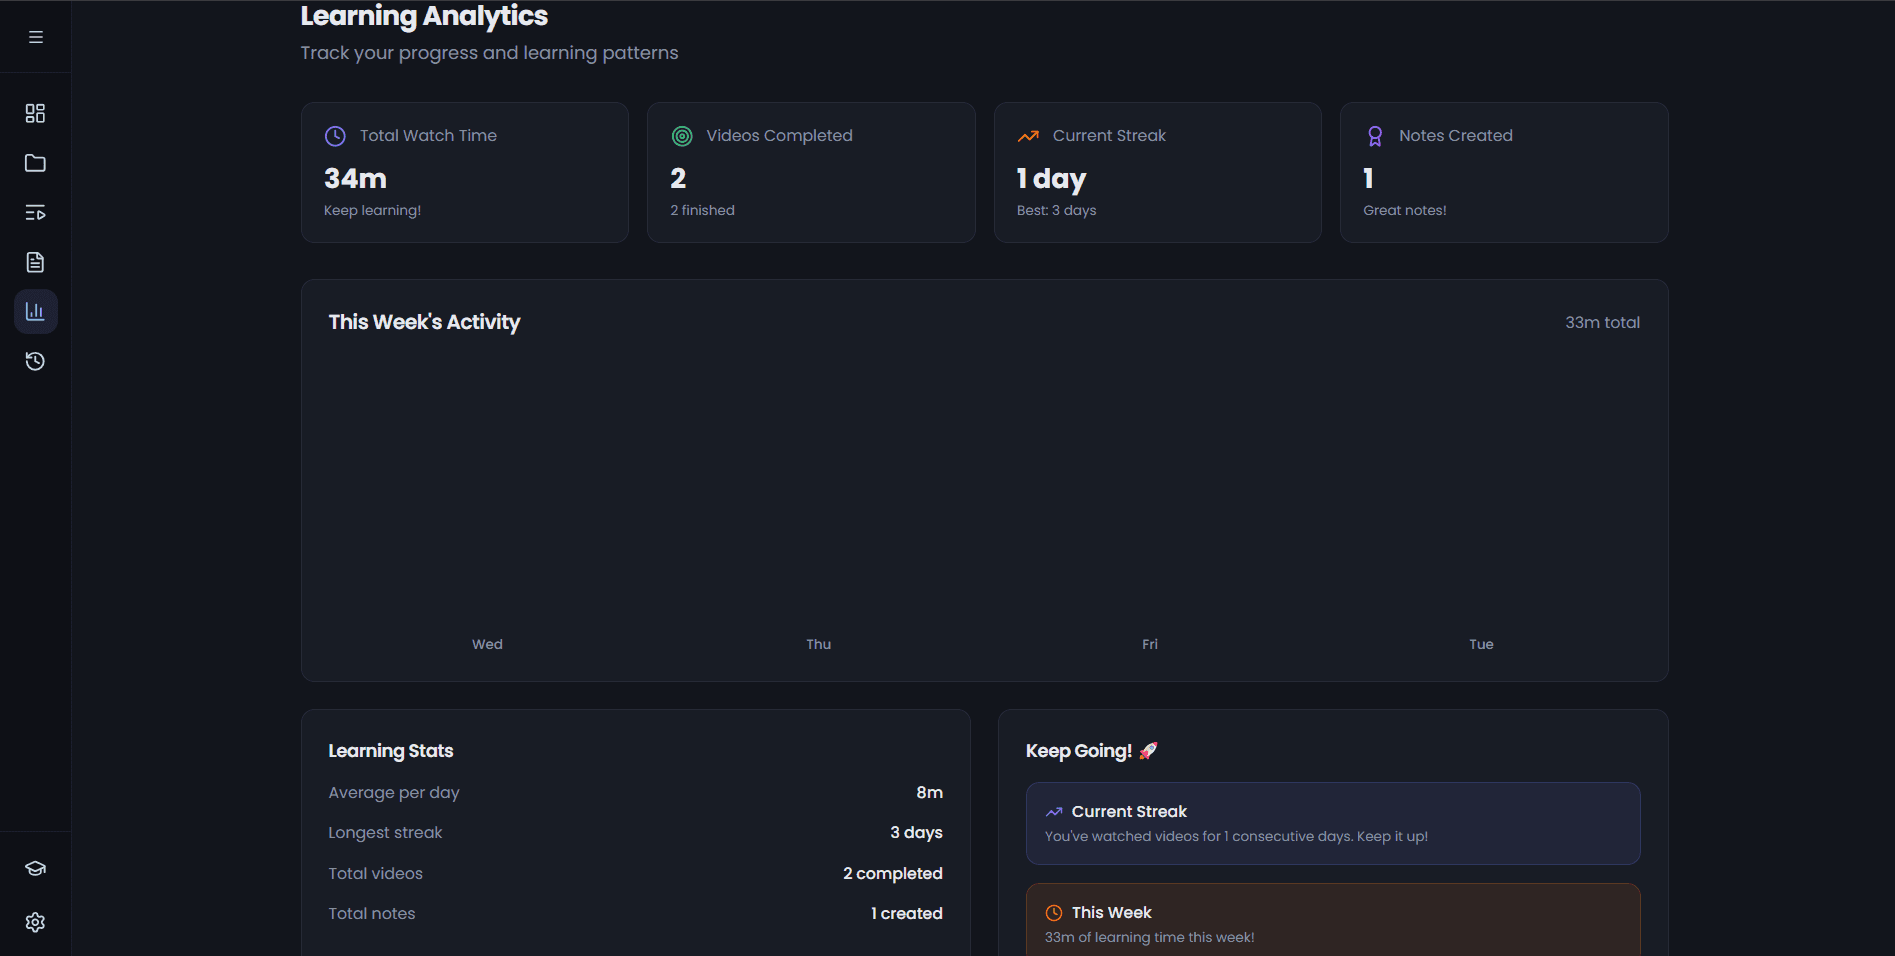Open the Notes section
This screenshot has width=1895, height=956.
pyautogui.click(x=35, y=262)
